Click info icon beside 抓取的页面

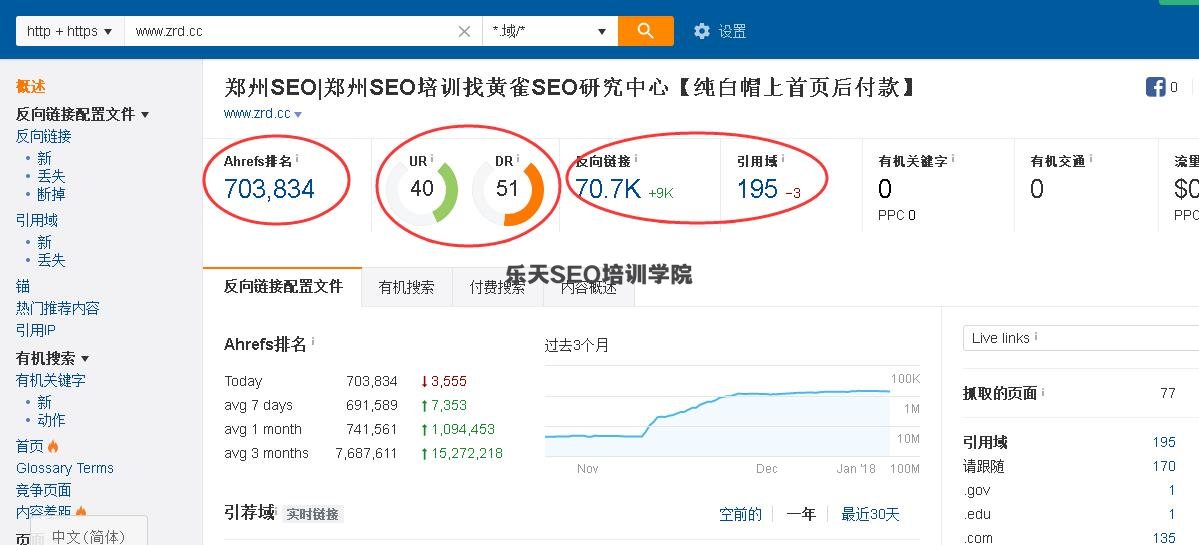point(1043,392)
